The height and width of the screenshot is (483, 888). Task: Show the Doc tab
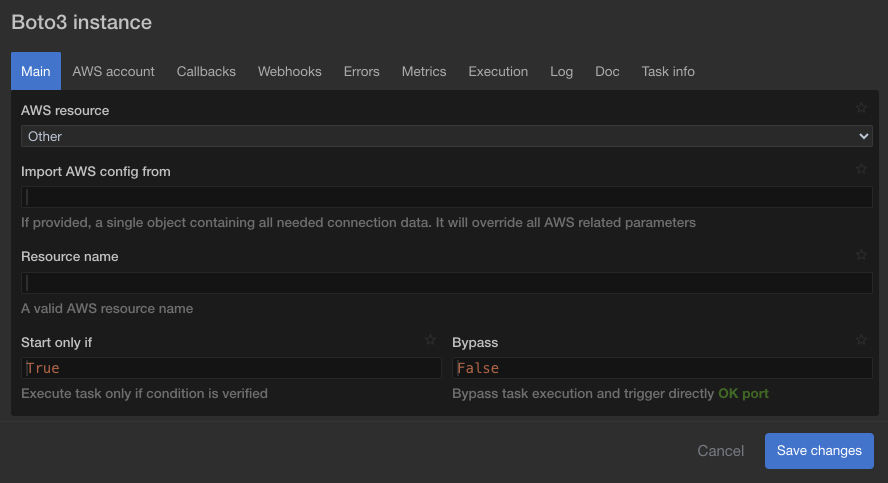pyautogui.click(x=607, y=71)
